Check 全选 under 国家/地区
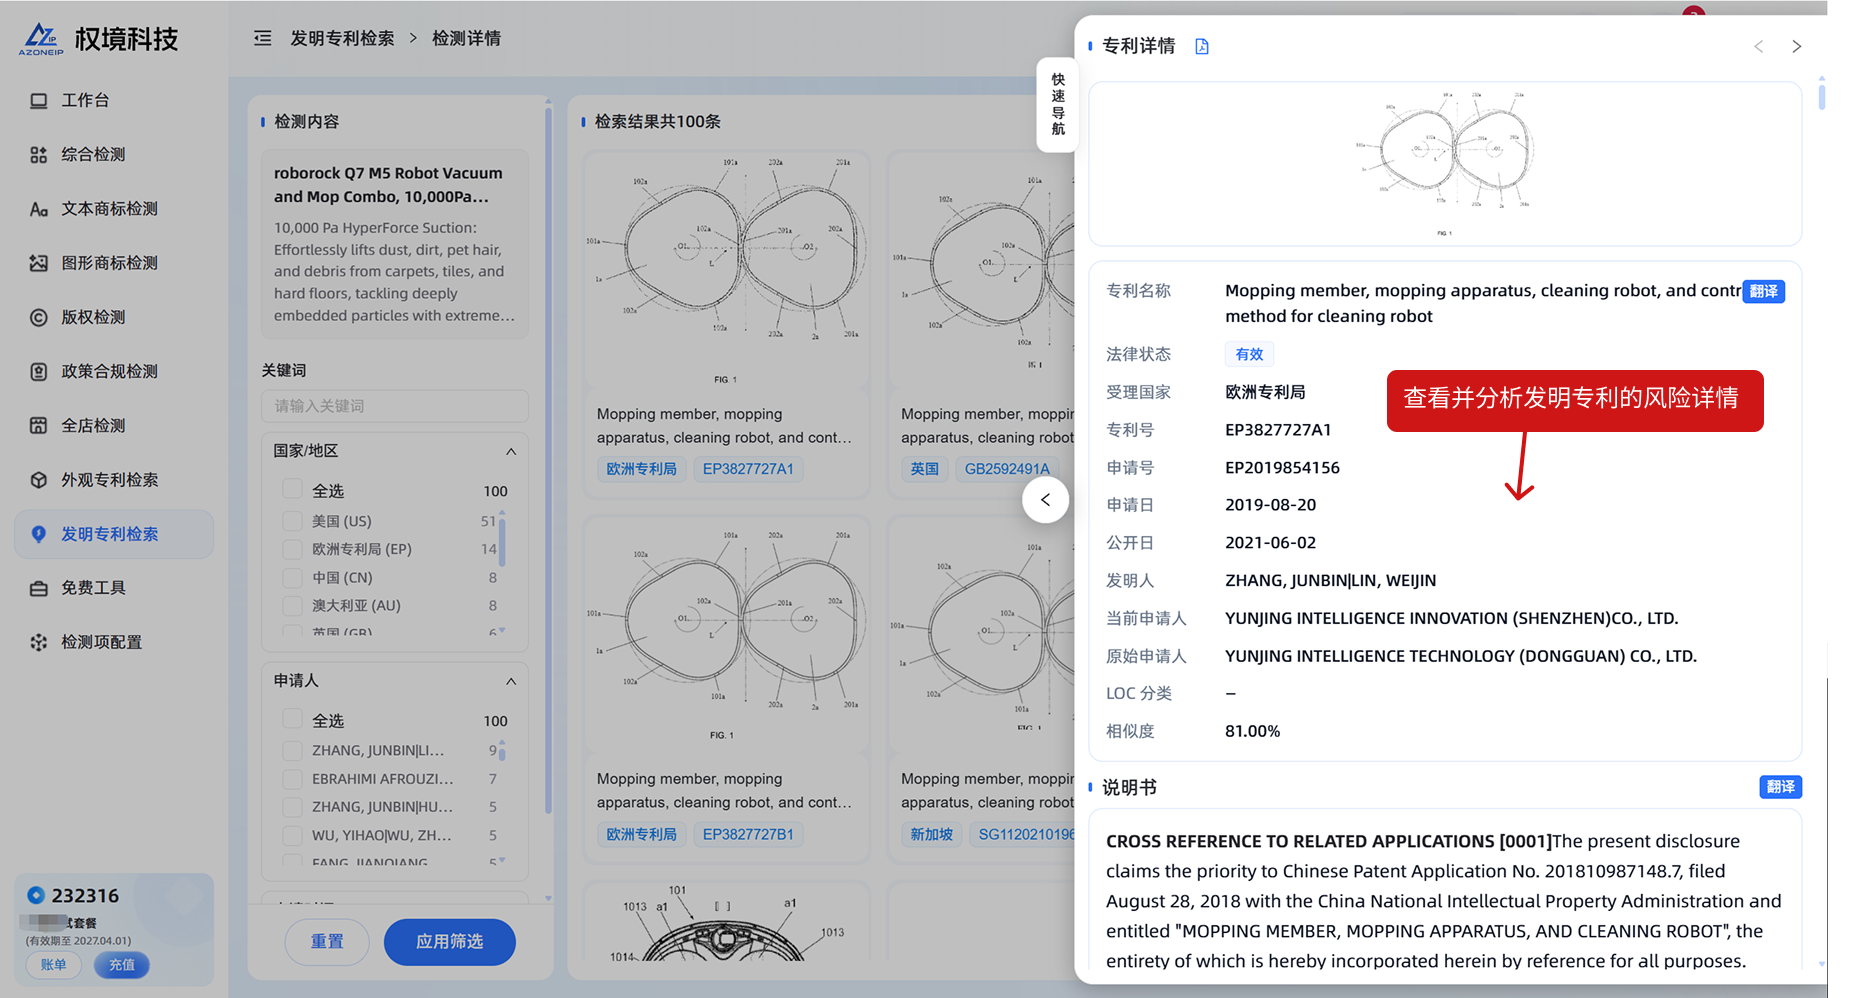 pyautogui.click(x=292, y=490)
